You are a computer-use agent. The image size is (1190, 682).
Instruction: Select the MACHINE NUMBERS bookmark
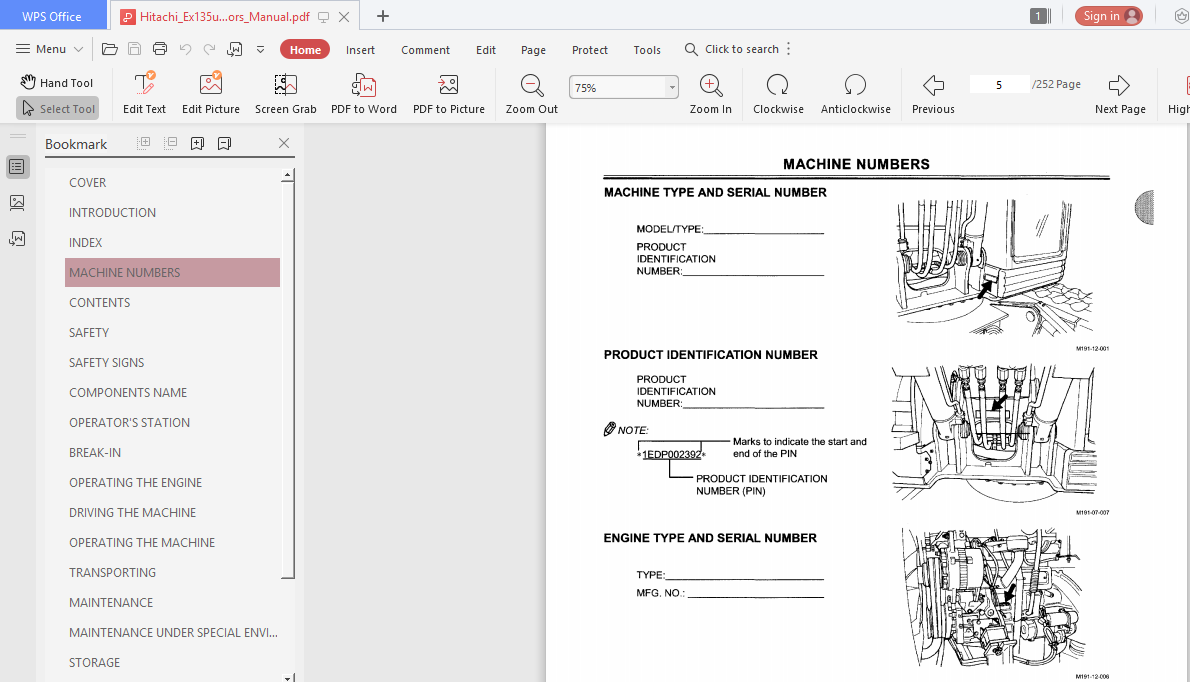[x=172, y=272]
